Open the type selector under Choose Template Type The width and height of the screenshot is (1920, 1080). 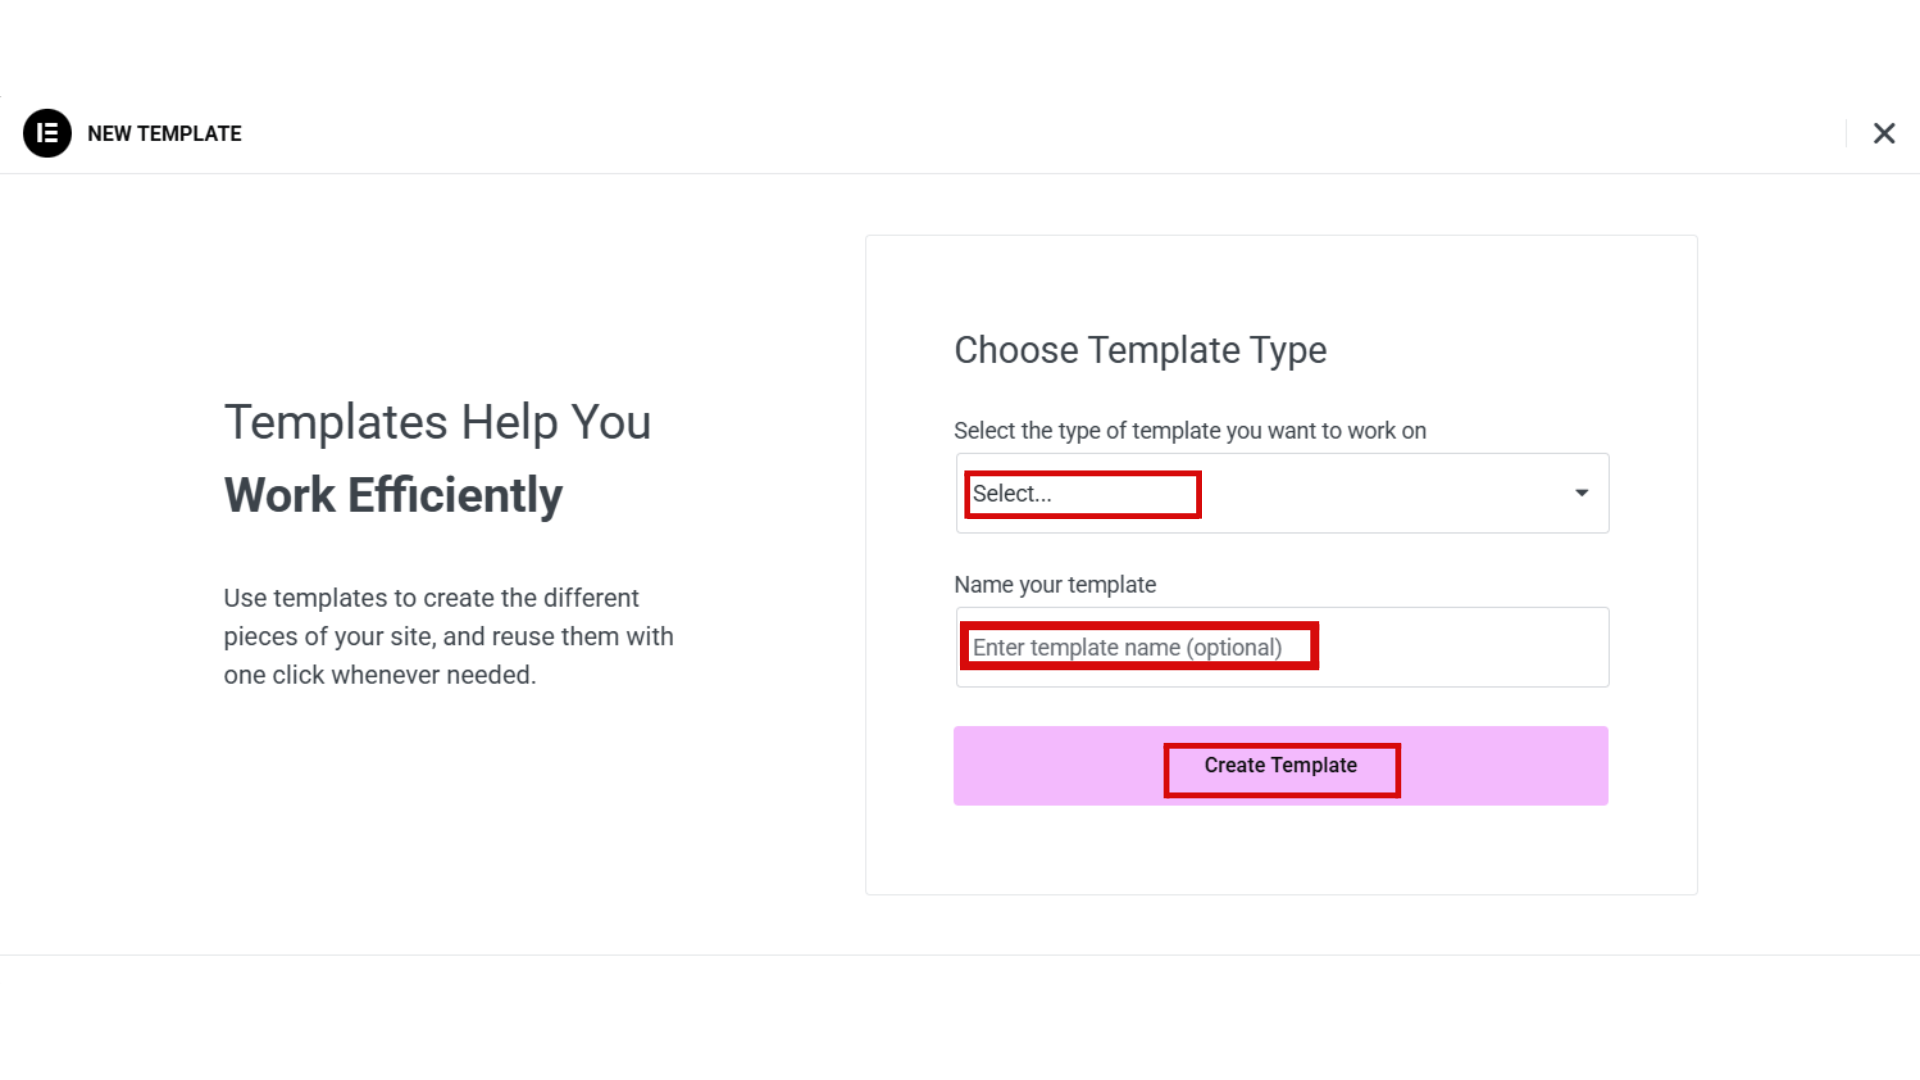[1281, 493]
